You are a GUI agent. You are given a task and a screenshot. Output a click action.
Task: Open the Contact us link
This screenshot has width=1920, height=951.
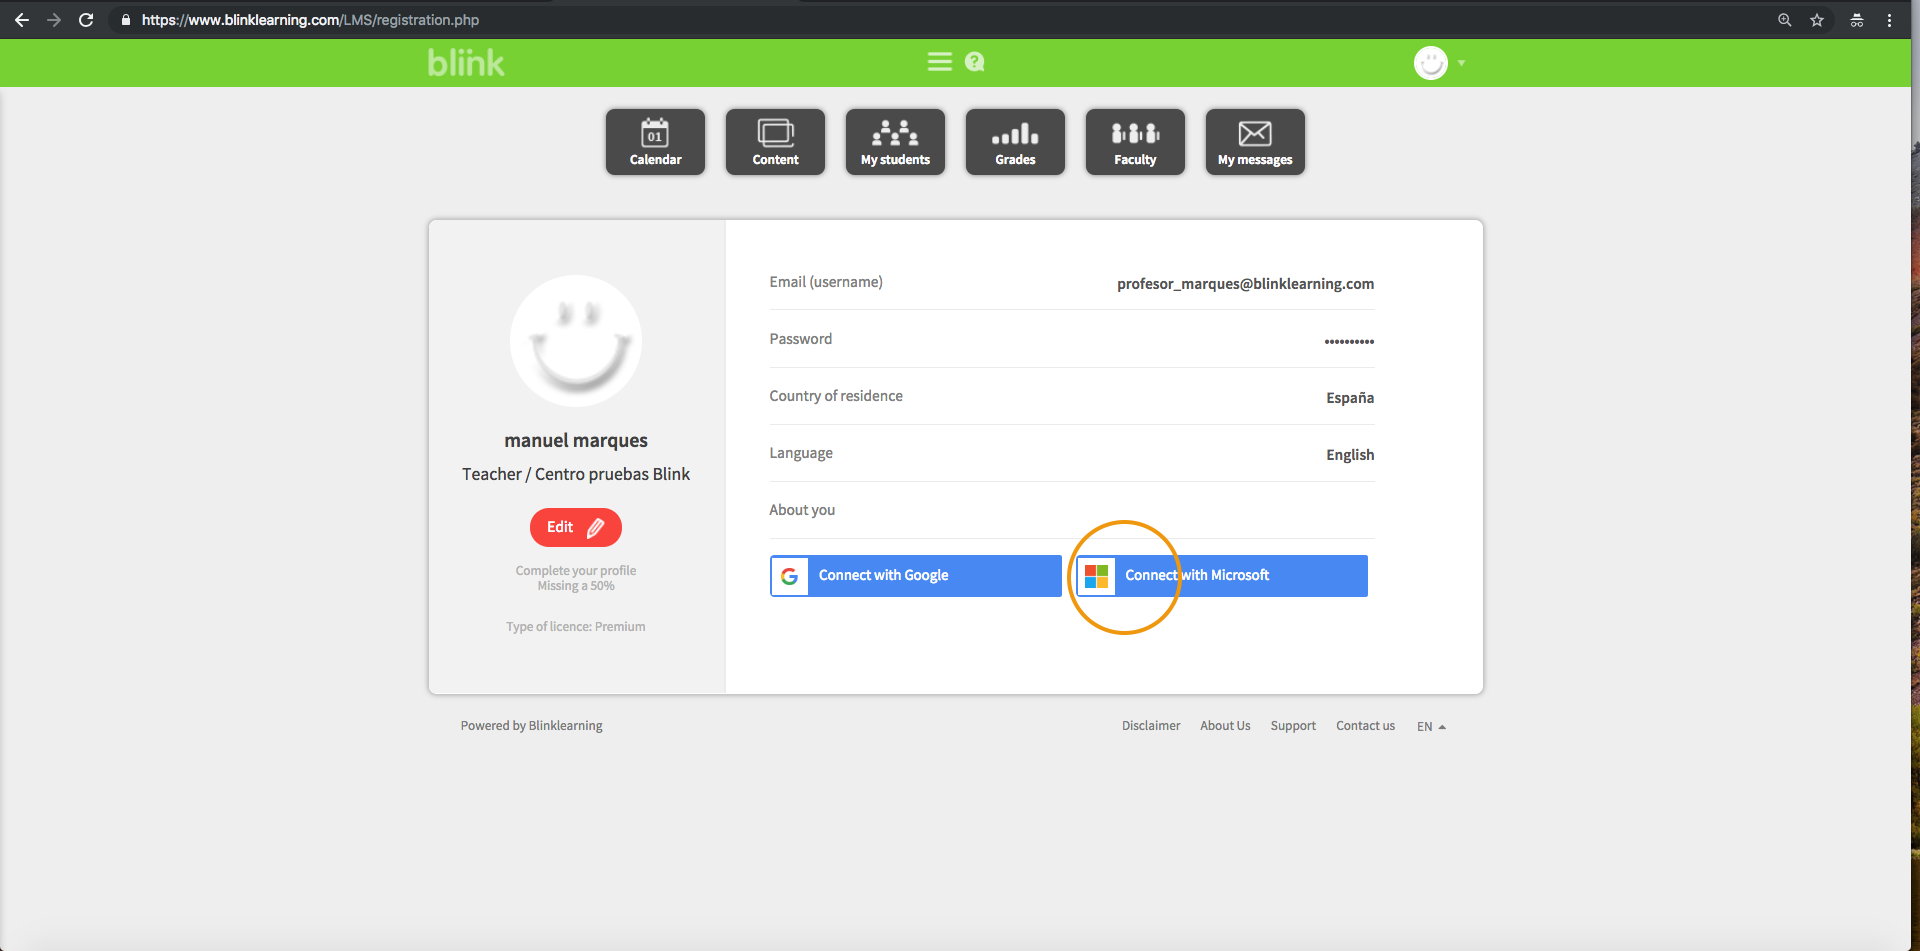[1365, 726]
